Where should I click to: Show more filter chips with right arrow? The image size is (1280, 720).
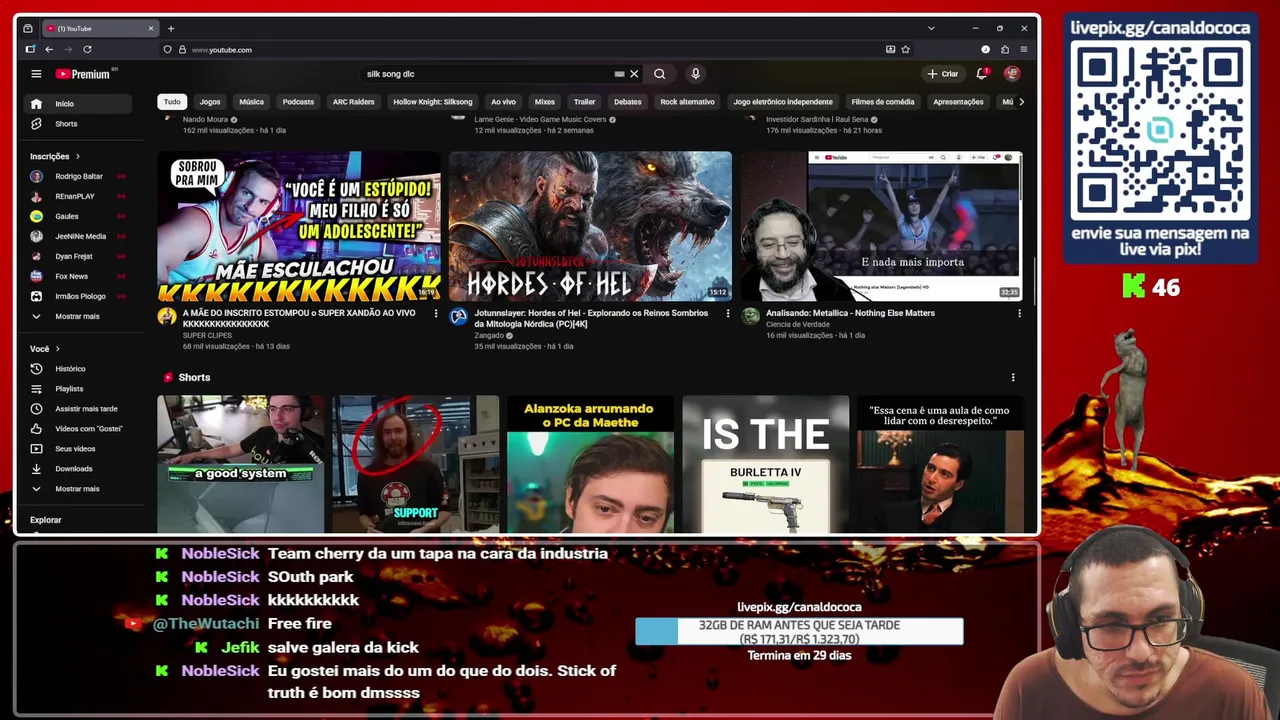click(1020, 102)
